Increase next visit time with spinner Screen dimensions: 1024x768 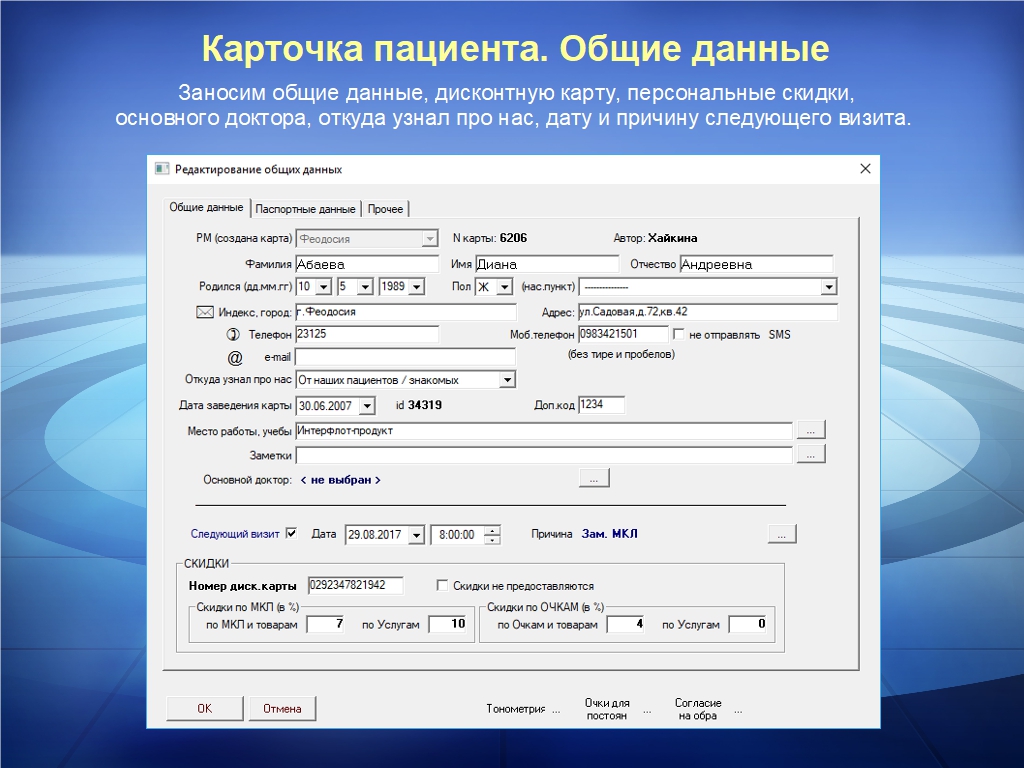(492, 530)
